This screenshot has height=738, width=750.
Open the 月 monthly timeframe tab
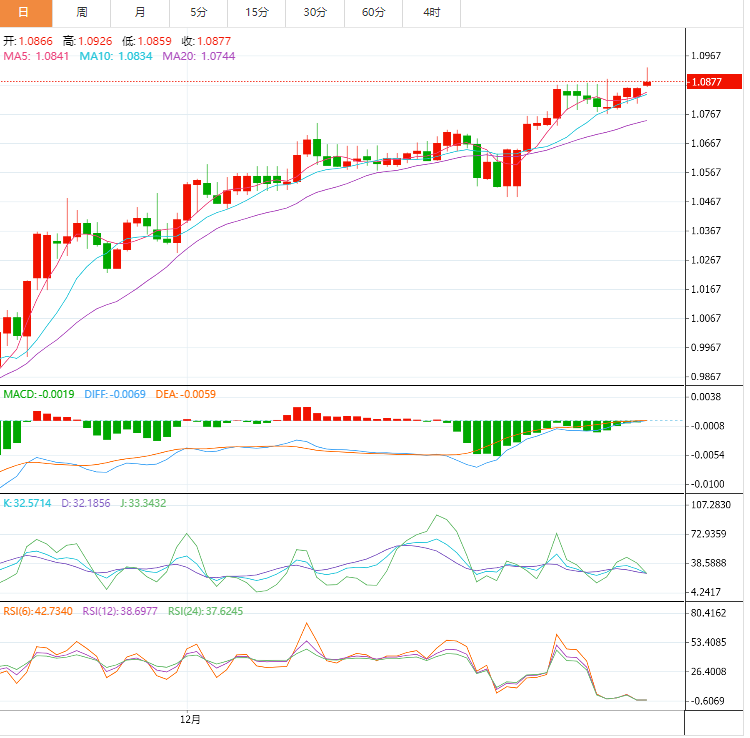tap(139, 12)
